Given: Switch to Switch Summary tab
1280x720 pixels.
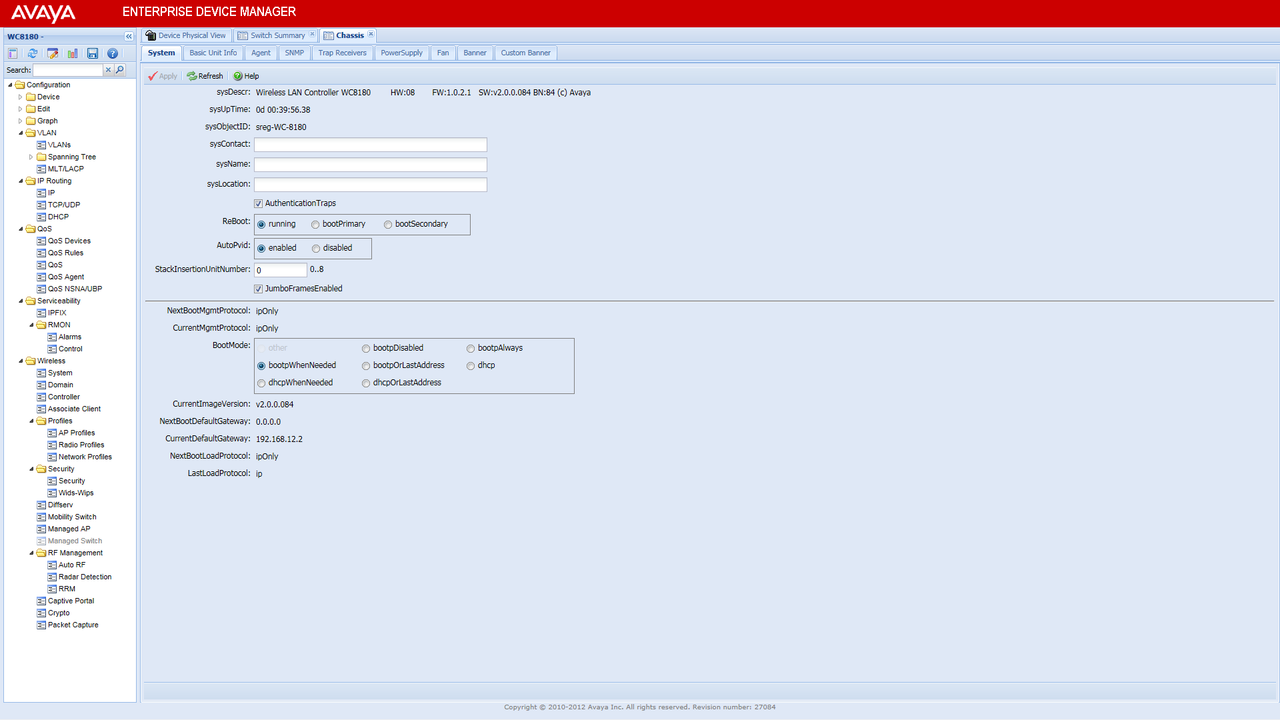Looking at the screenshot, I should click(277, 35).
